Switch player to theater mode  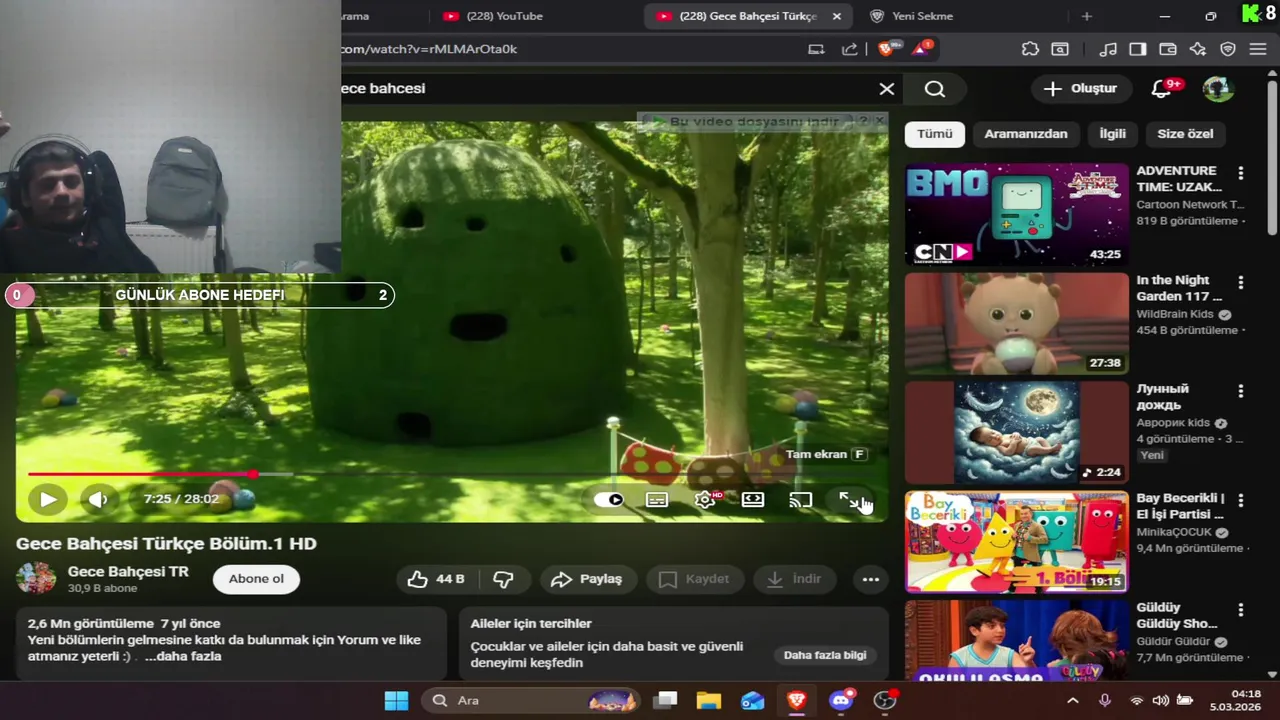click(x=753, y=499)
